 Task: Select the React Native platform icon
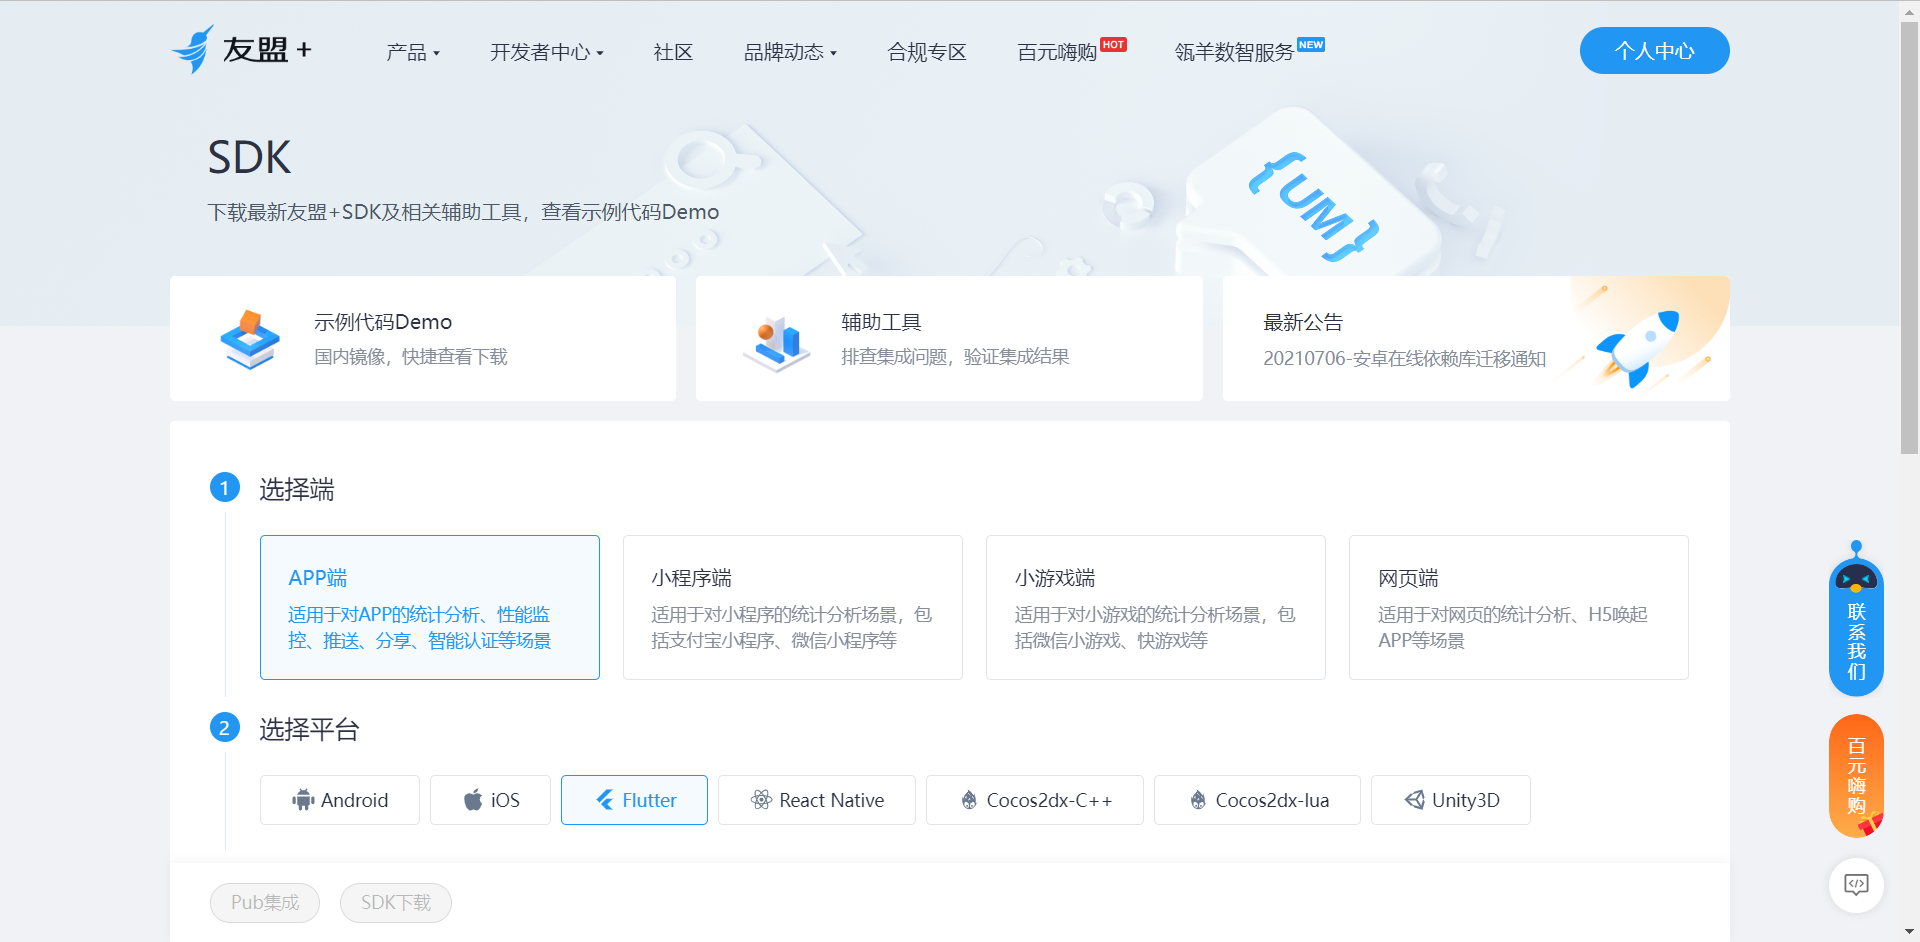[x=760, y=800]
